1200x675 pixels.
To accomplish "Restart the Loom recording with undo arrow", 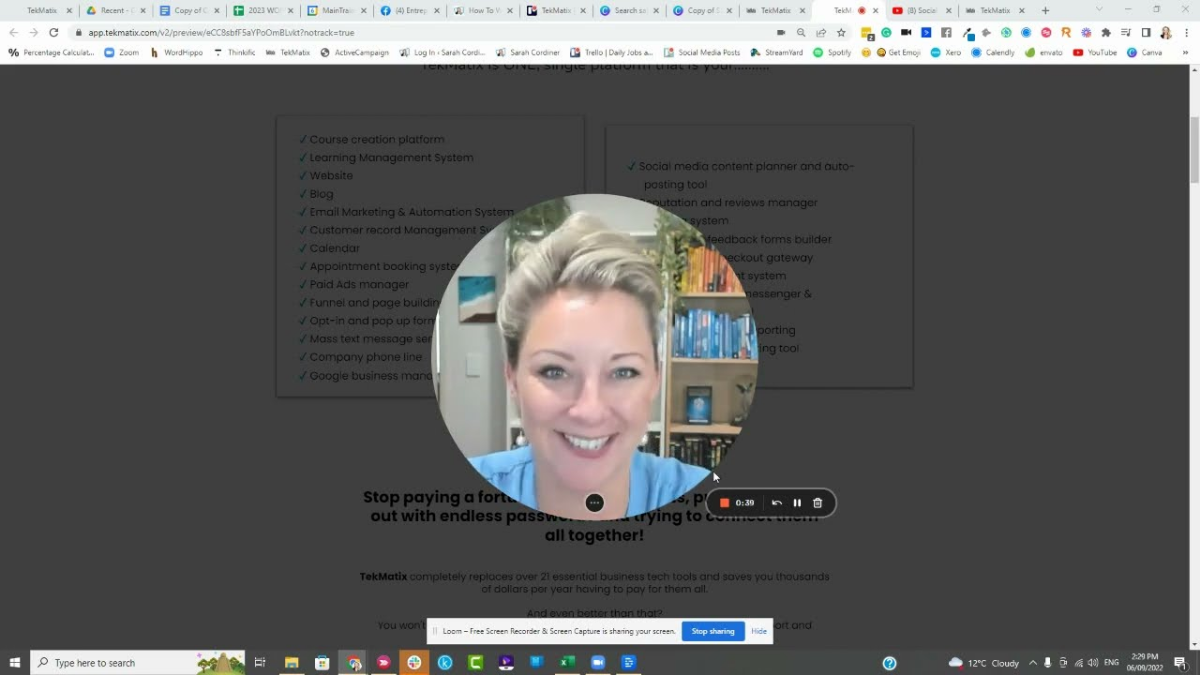I will (x=777, y=503).
